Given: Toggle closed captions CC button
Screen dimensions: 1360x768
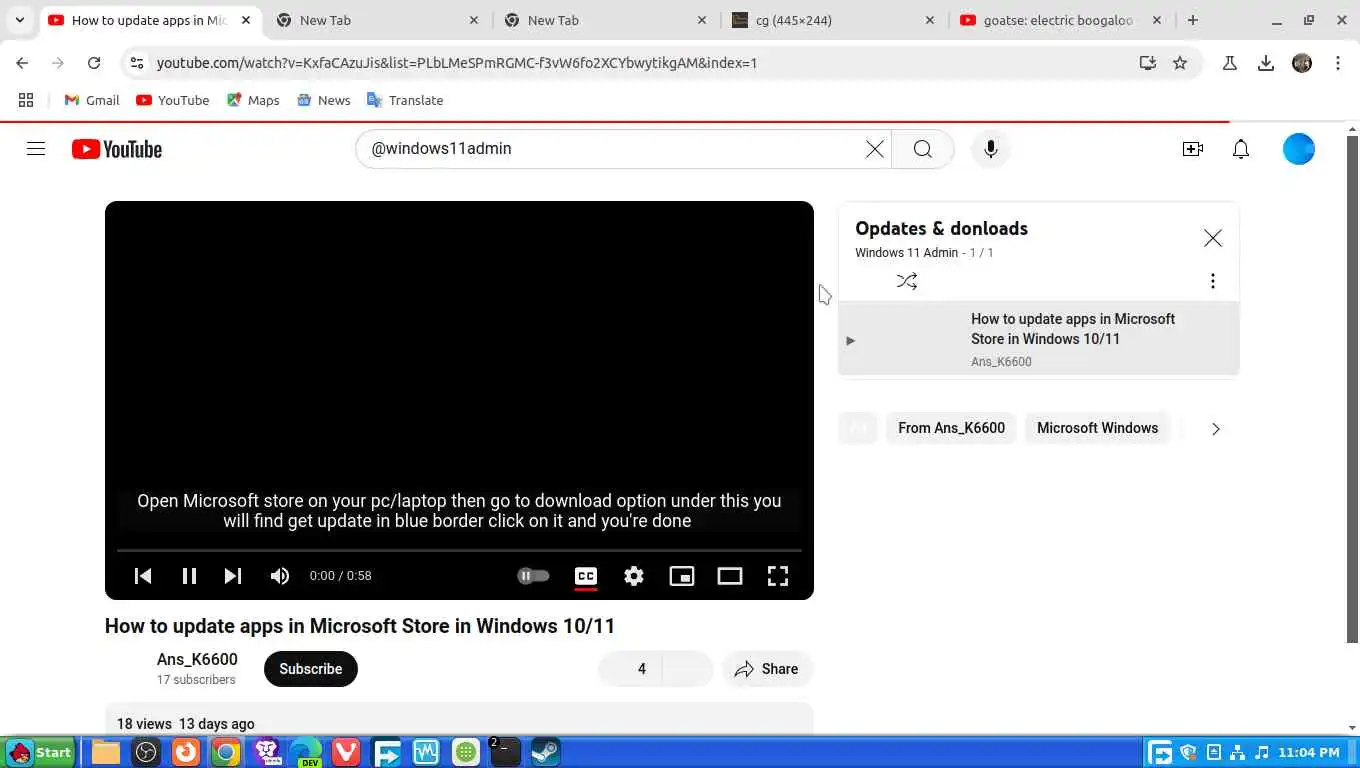Looking at the screenshot, I should [x=586, y=576].
